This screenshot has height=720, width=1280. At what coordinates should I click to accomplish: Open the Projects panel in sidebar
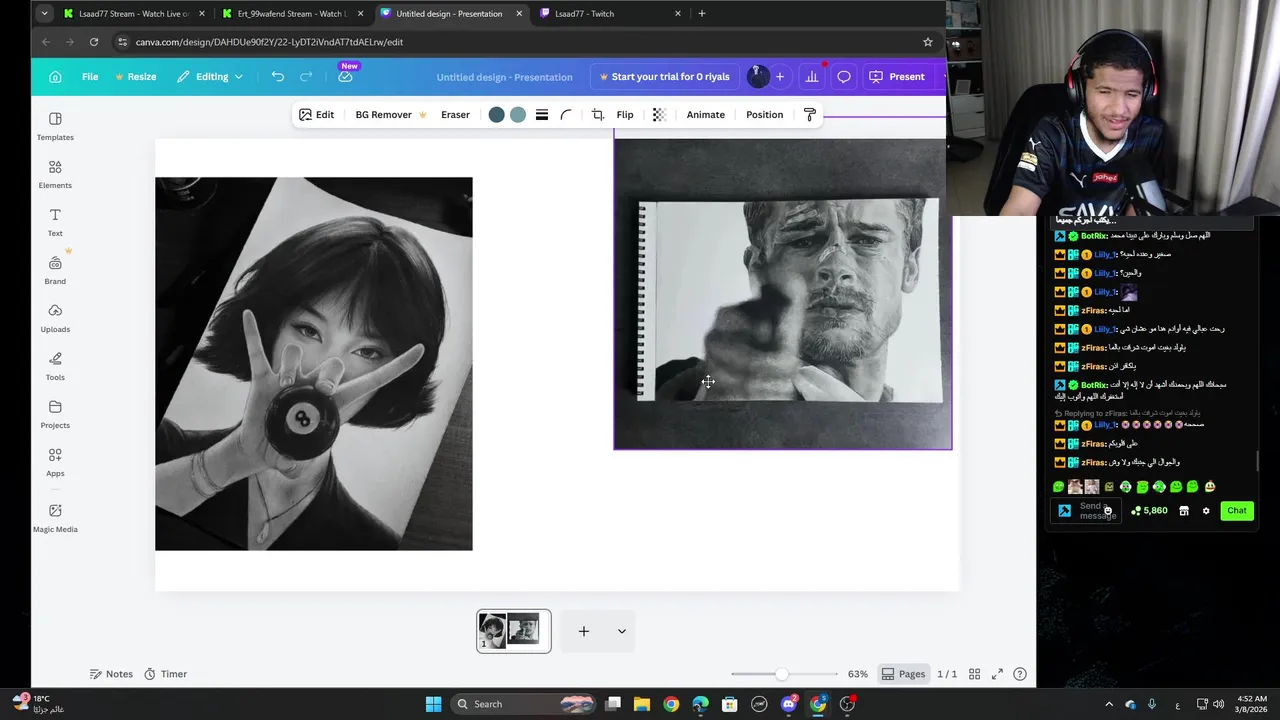(x=55, y=414)
